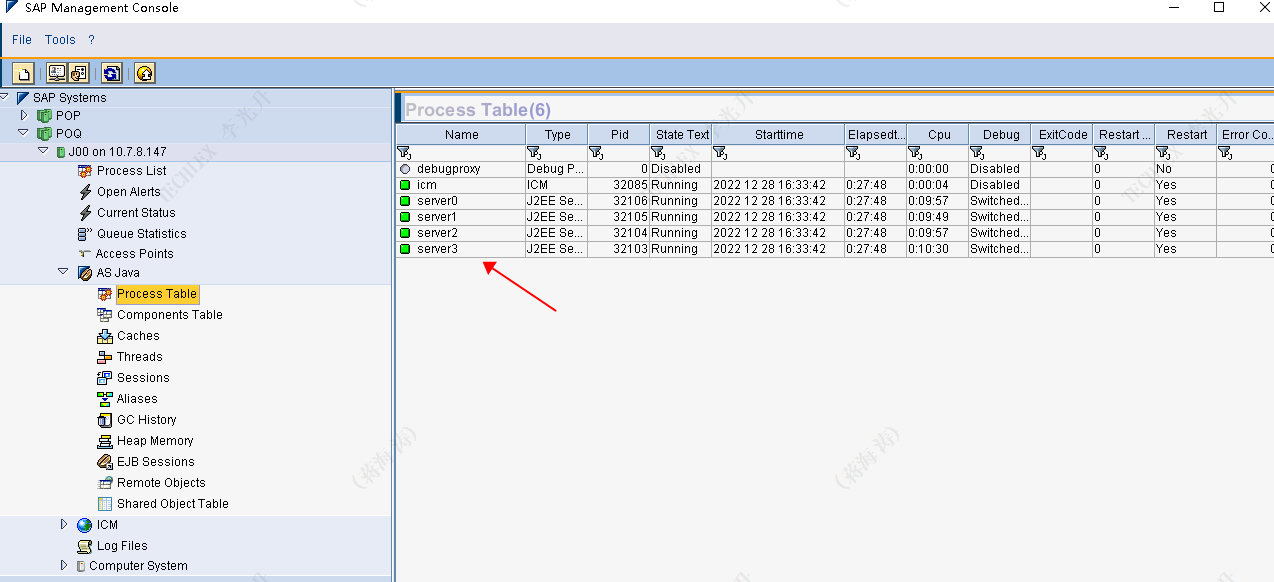Select the EJB Sessions icon

coord(105,462)
